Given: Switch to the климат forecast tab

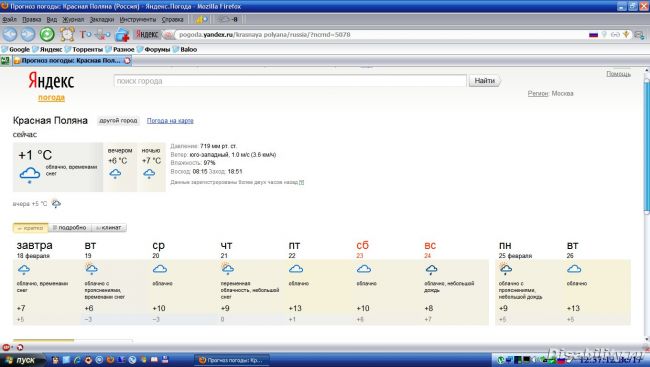Looking at the screenshot, I should (108, 228).
